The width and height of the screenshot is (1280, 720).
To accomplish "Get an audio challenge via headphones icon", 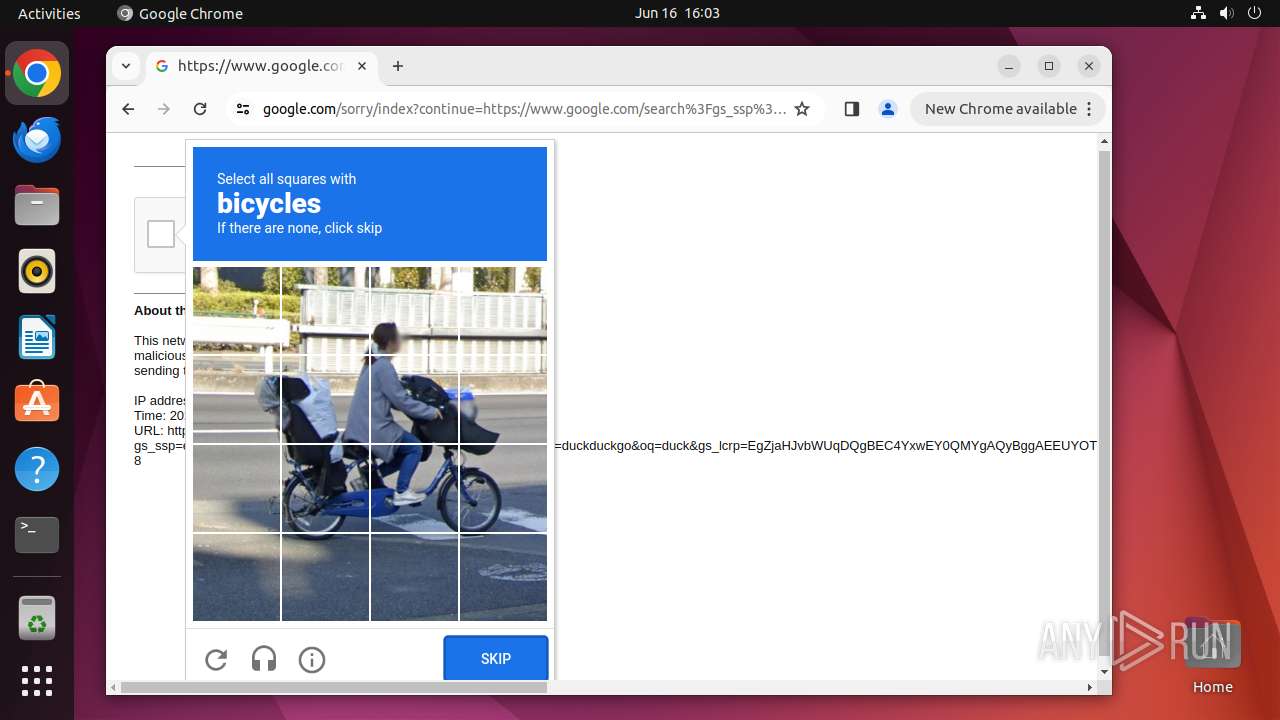I will 264,659.
